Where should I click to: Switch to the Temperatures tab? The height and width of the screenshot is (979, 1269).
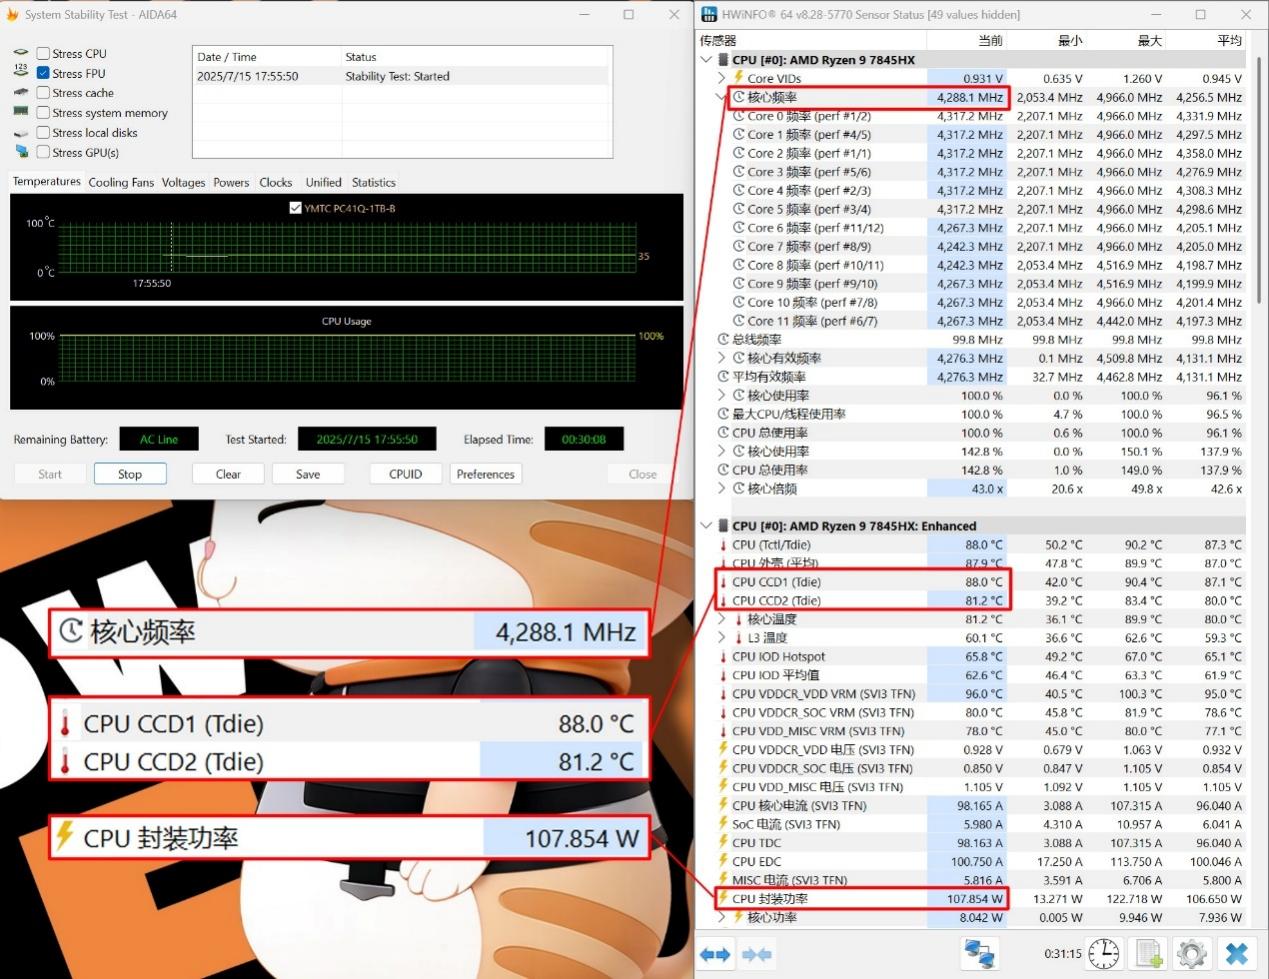(x=46, y=181)
